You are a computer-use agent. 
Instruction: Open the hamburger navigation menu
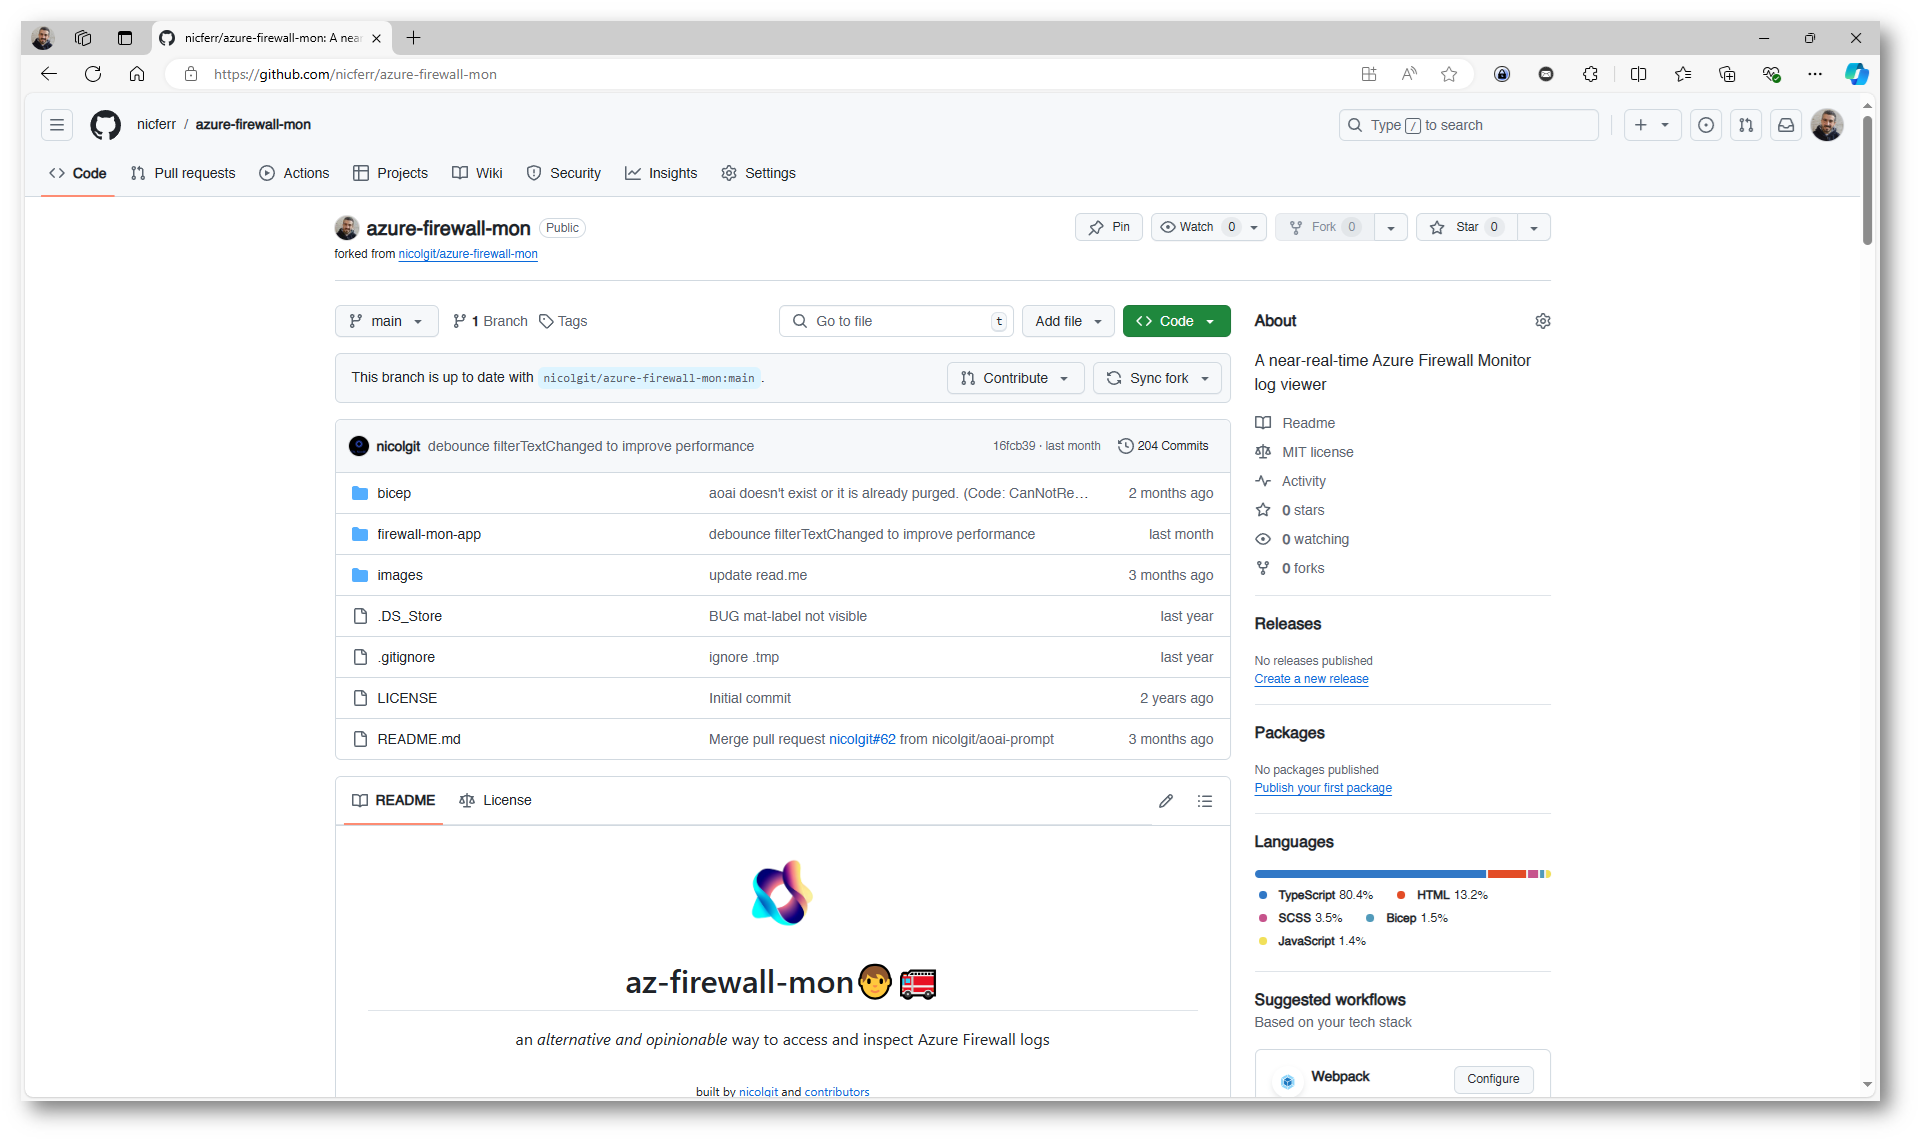click(x=57, y=125)
